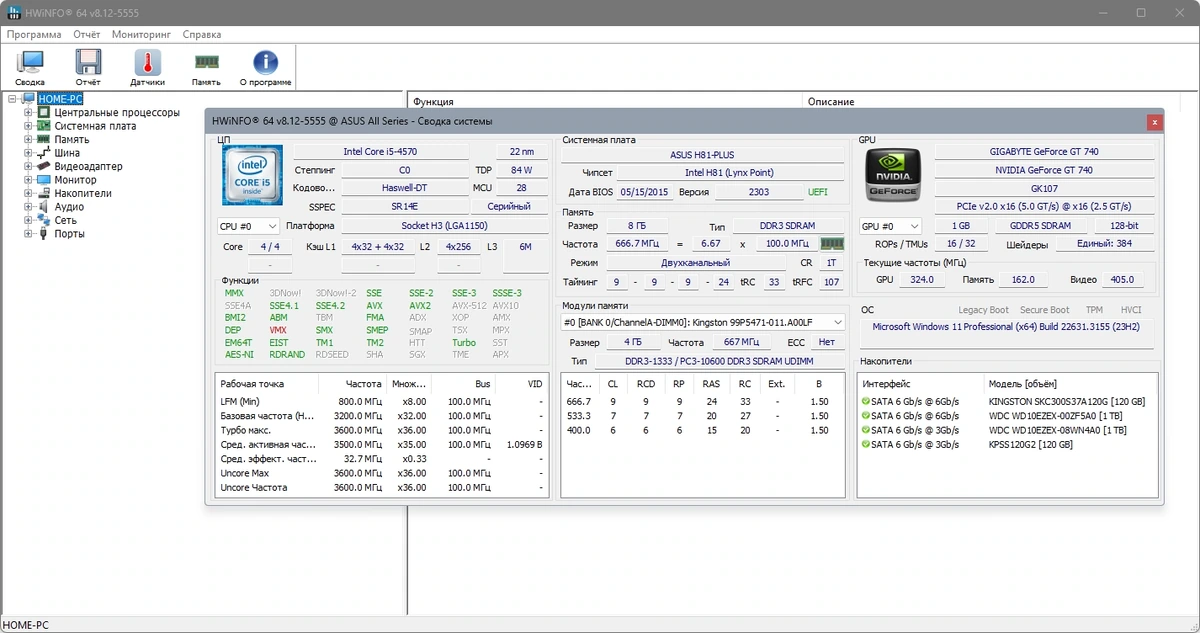Expand the Видеоадаптер tree node
The height and width of the screenshot is (633, 1200).
[x=29, y=166]
